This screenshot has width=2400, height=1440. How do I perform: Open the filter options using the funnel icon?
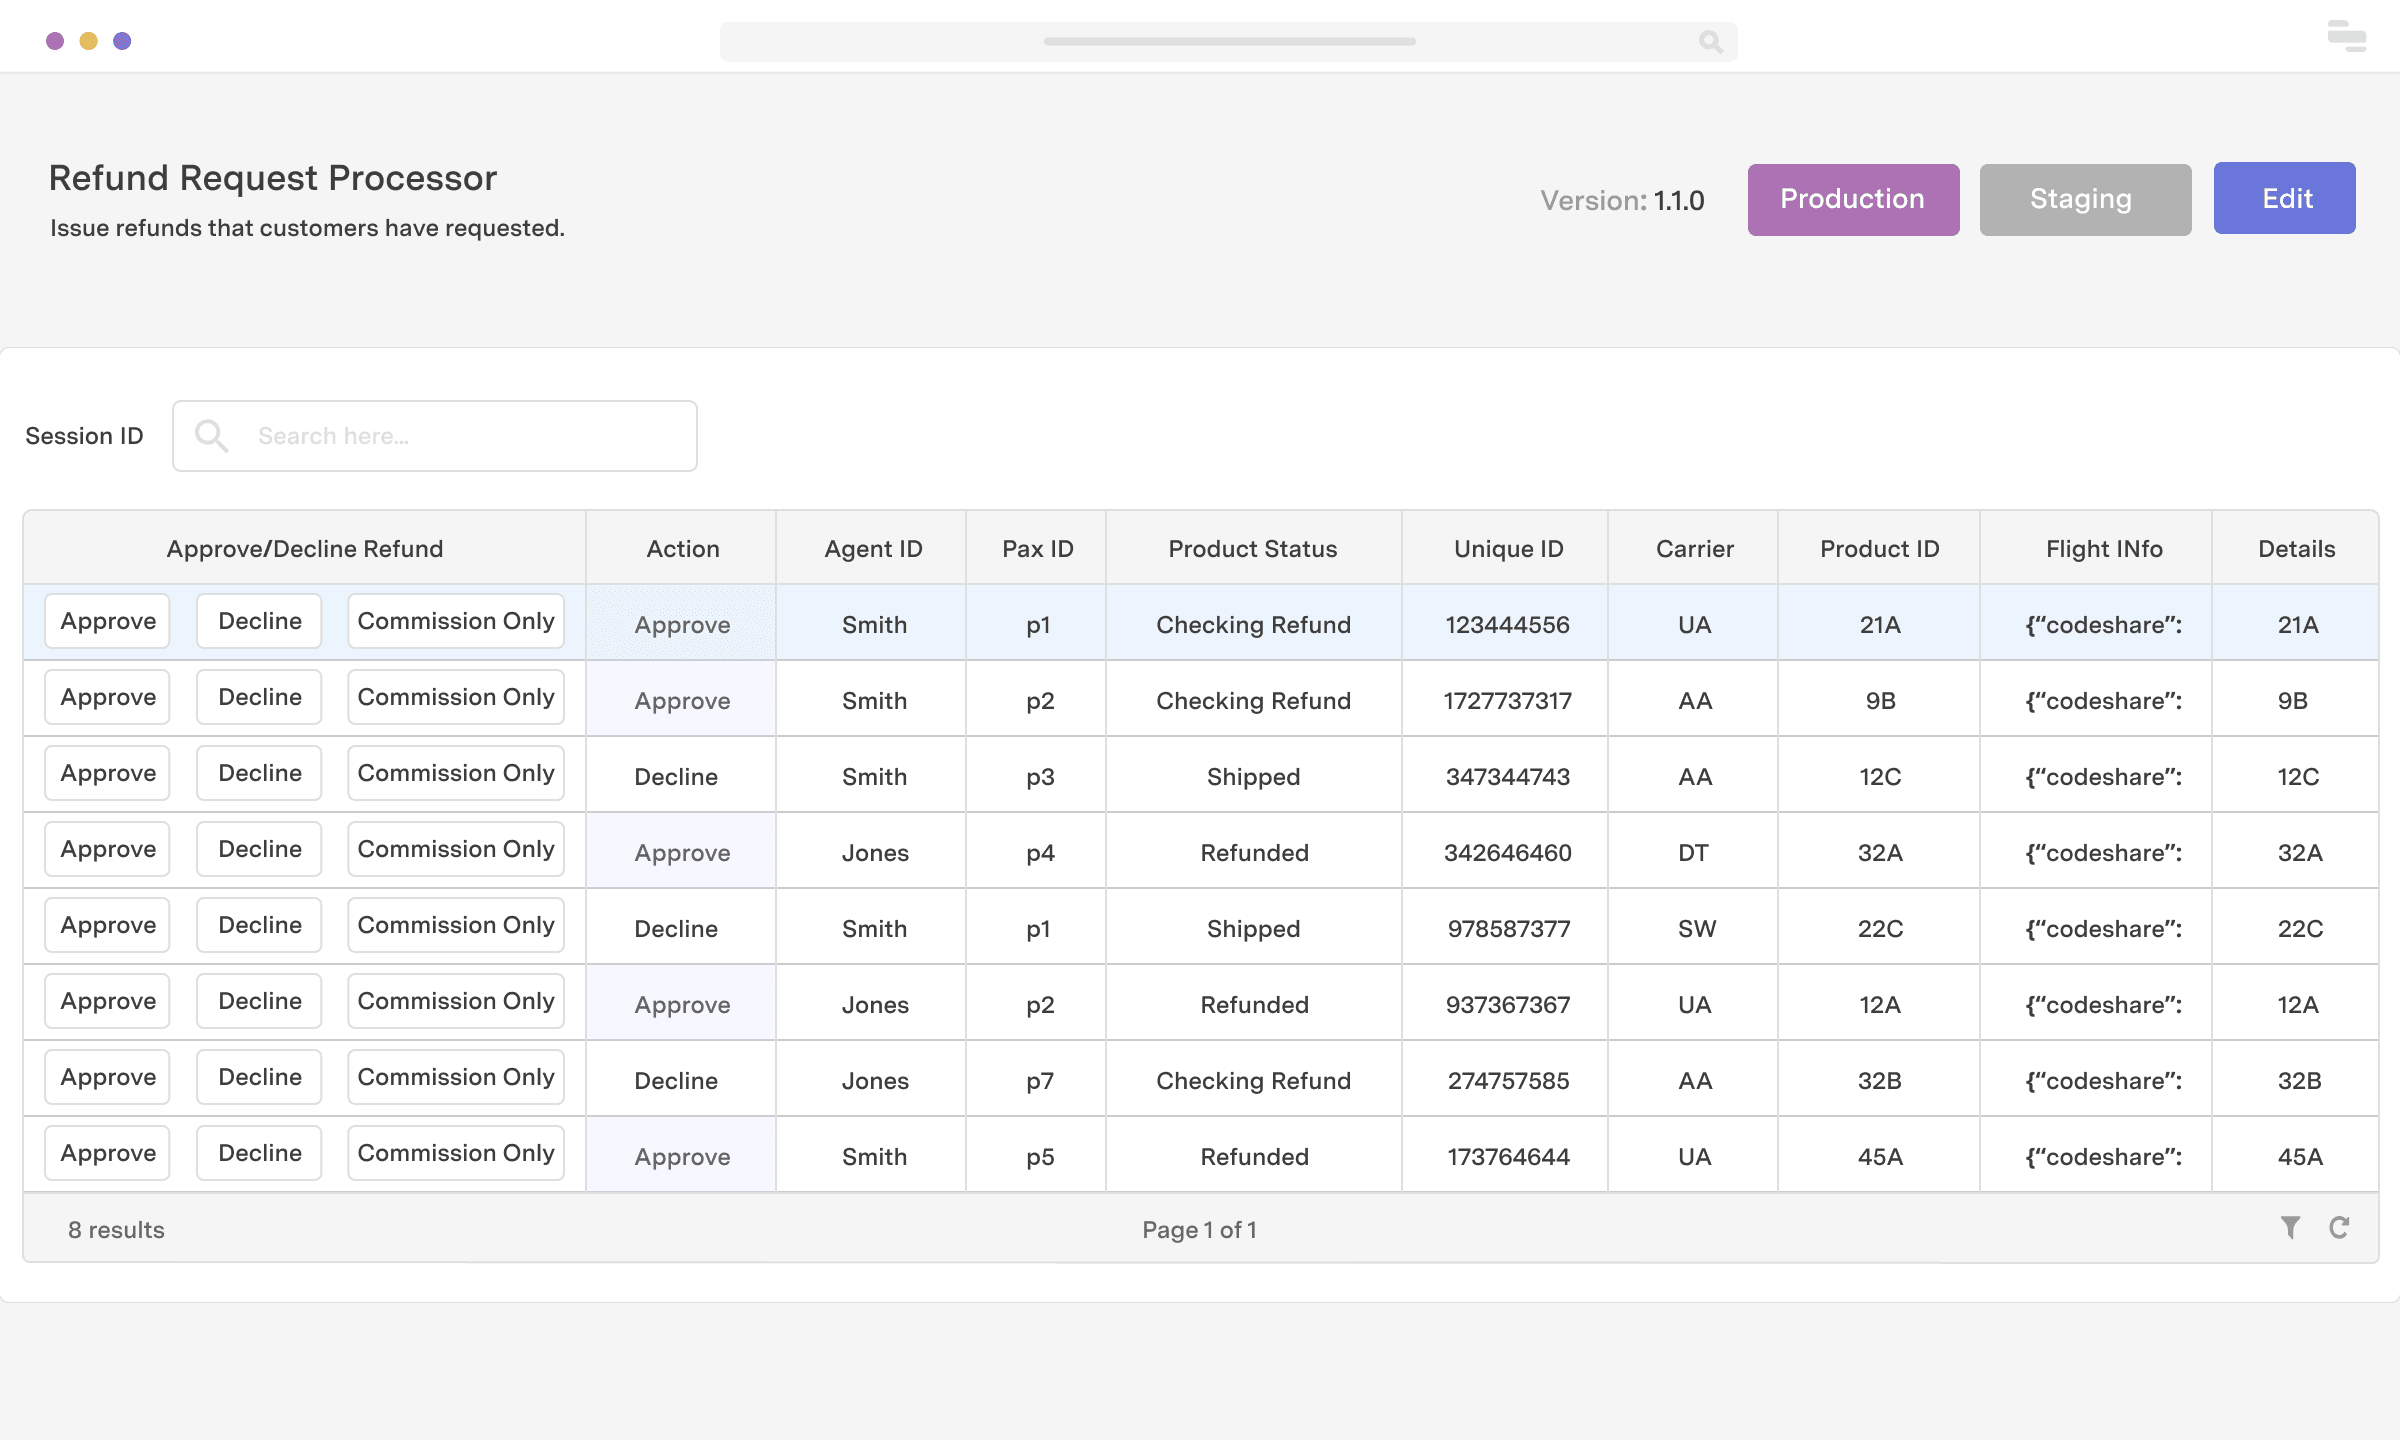(2291, 1228)
